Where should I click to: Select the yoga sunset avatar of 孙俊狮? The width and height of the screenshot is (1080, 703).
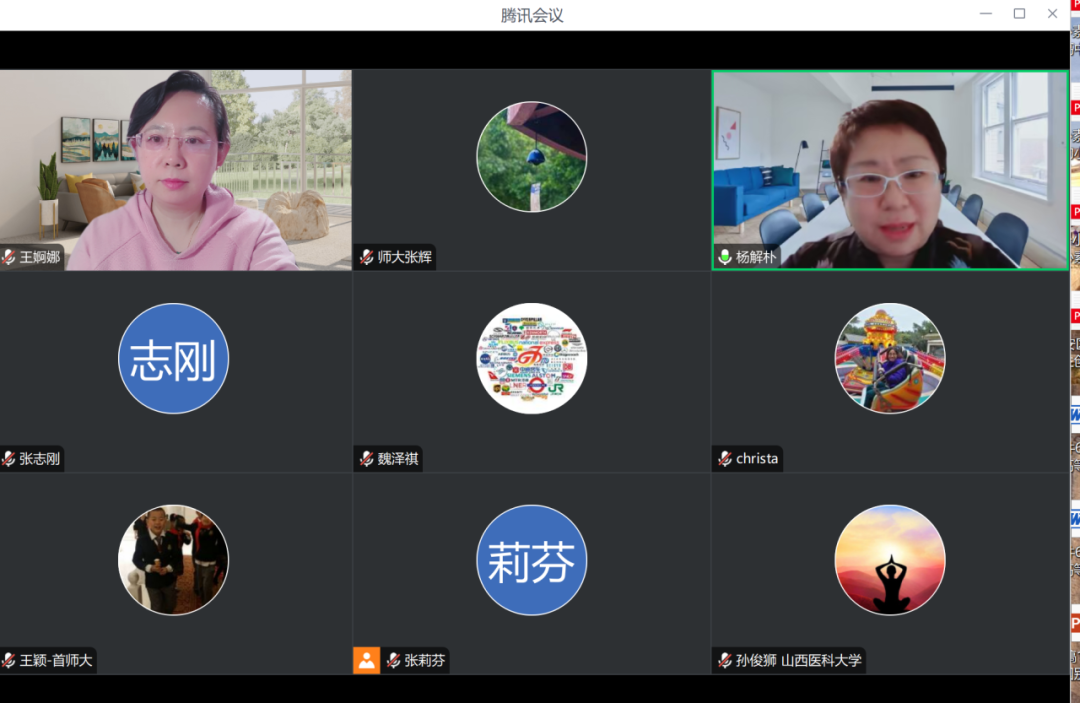tap(889, 560)
